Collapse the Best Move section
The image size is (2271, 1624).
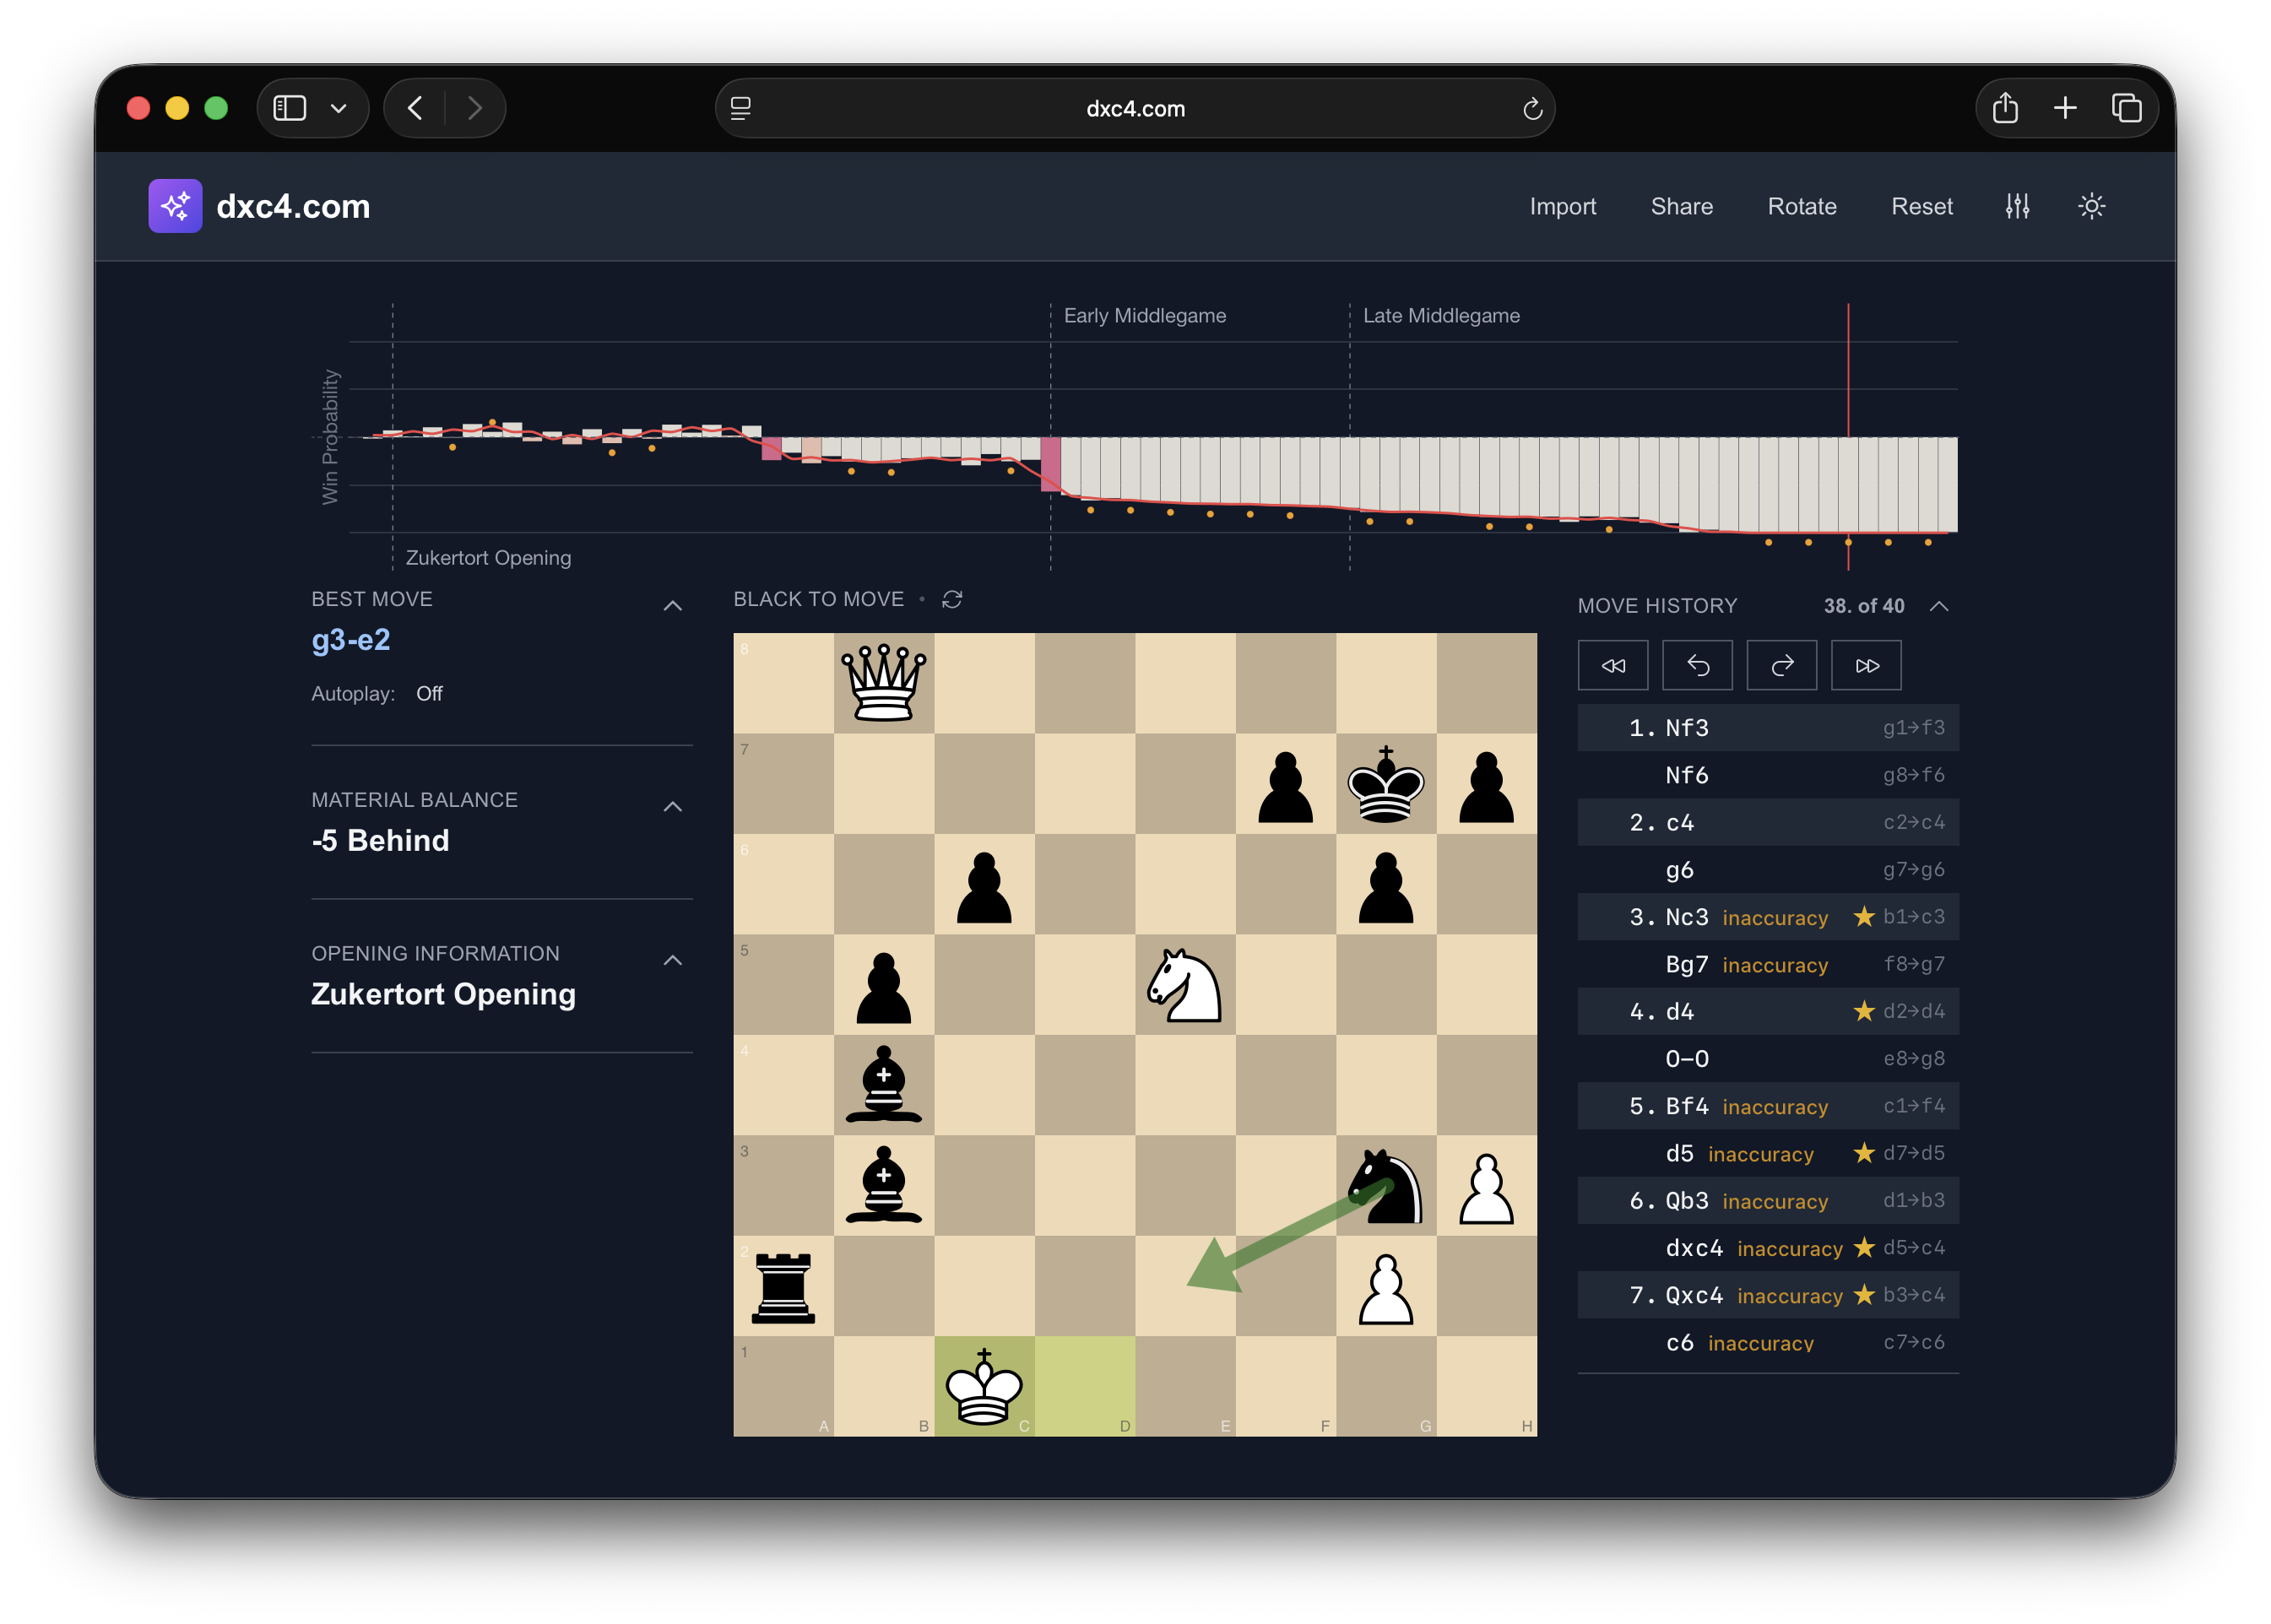click(673, 606)
